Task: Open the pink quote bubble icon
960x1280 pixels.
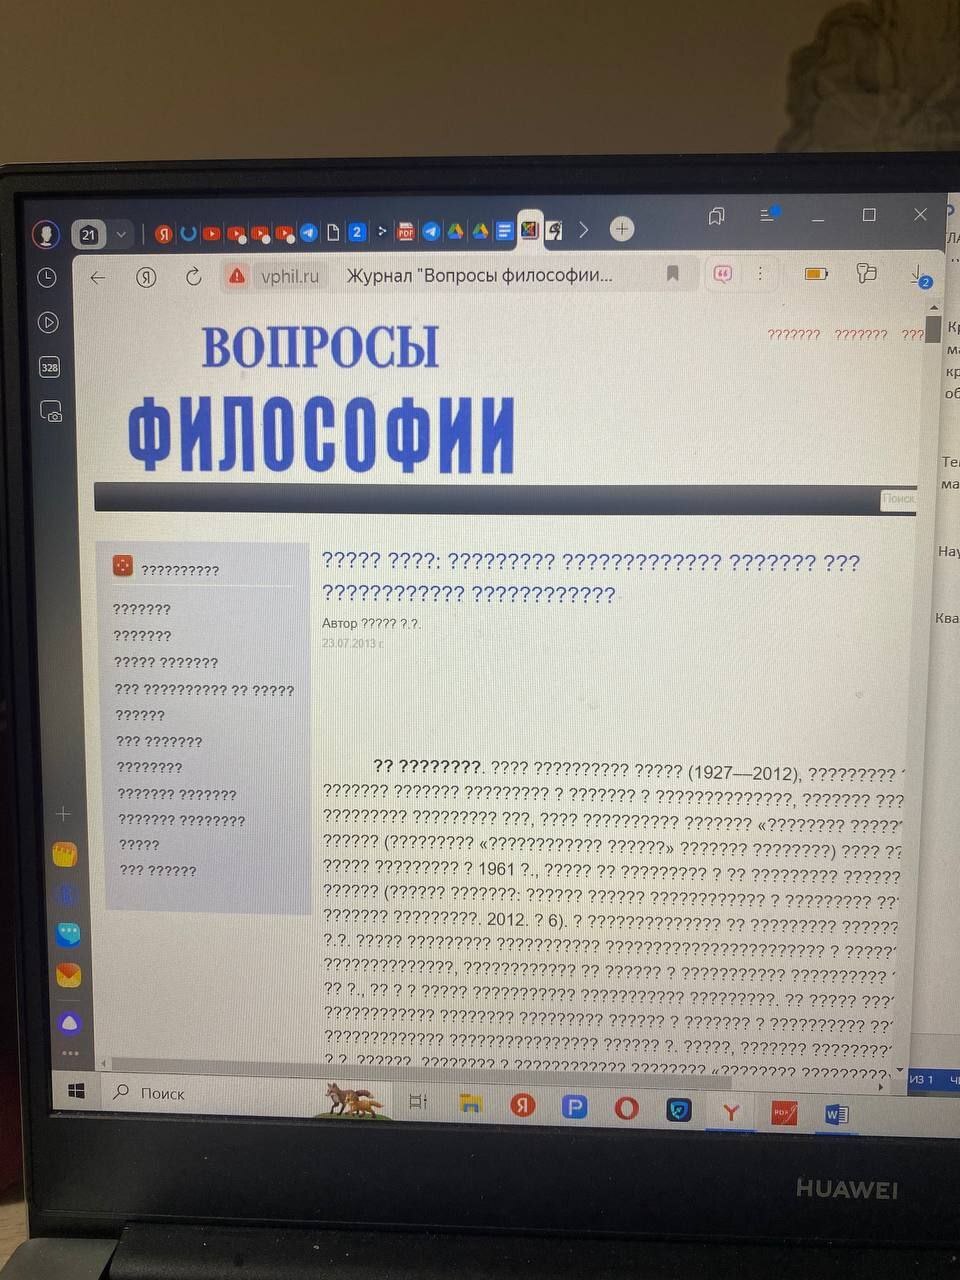Action: click(723, 273)
